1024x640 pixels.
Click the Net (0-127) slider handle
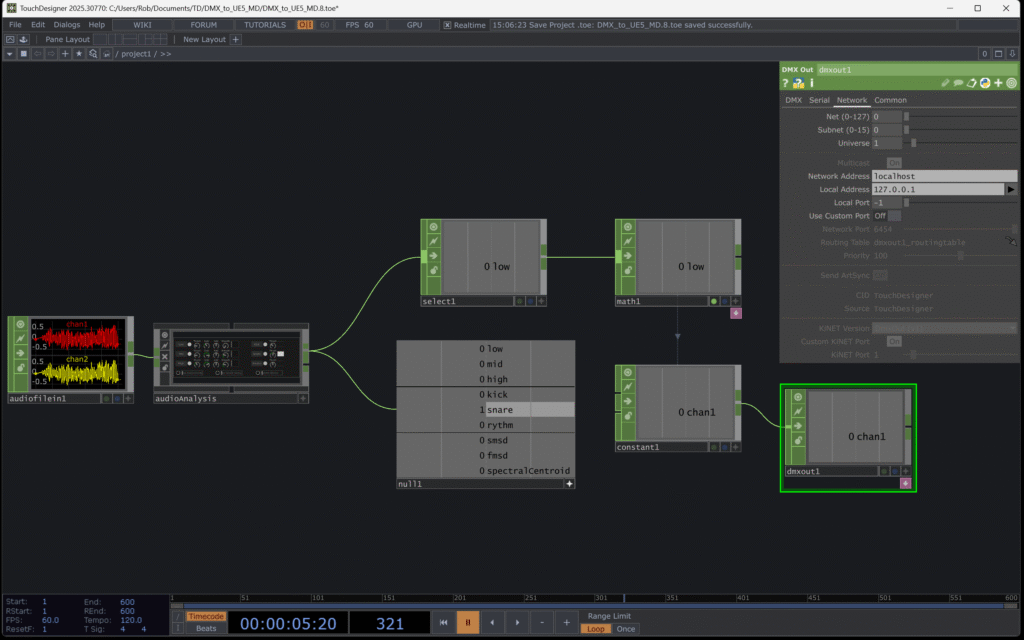tap(906, 116)
